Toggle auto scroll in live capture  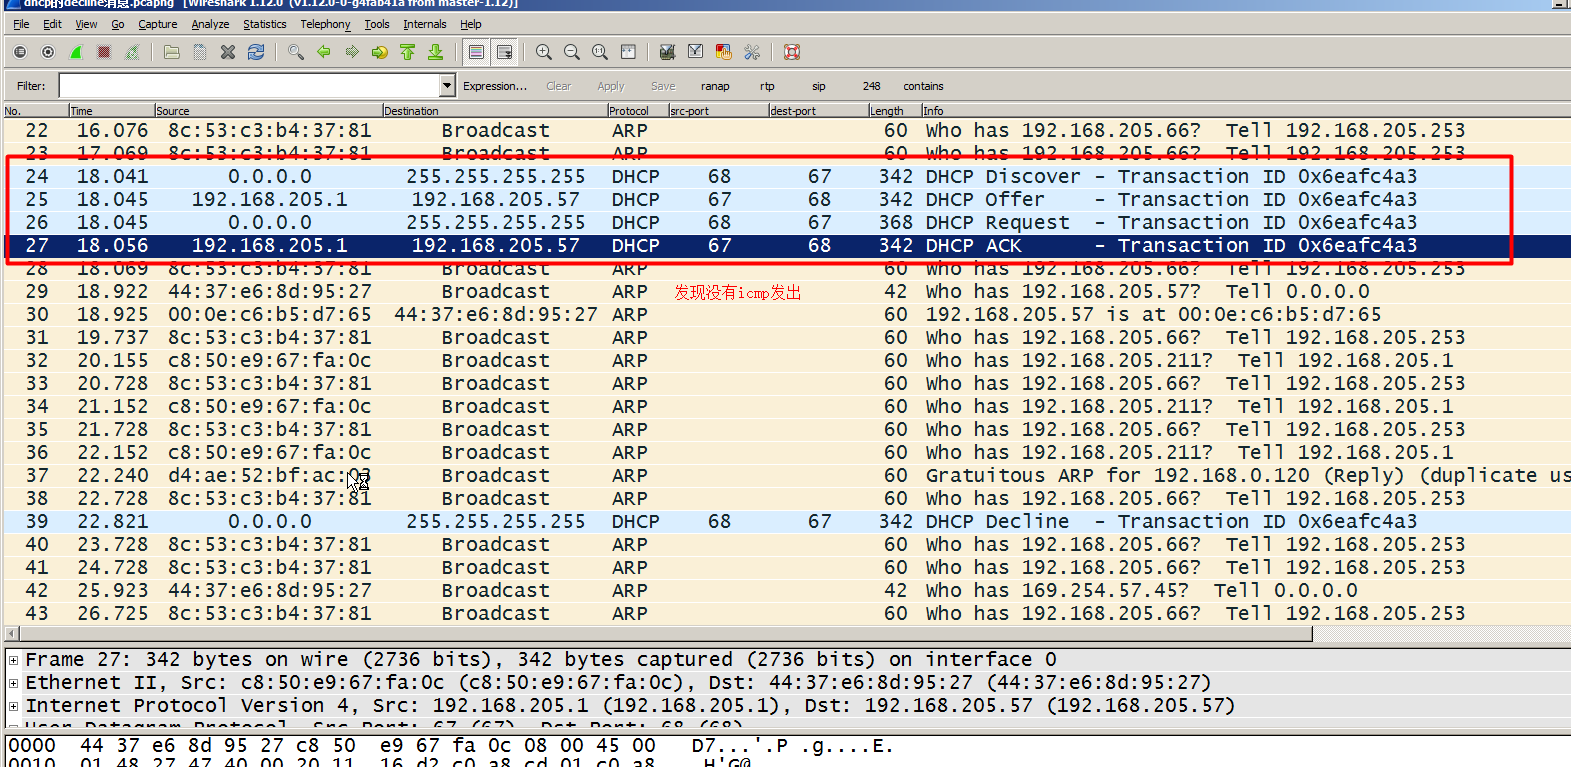pos(504,52)
